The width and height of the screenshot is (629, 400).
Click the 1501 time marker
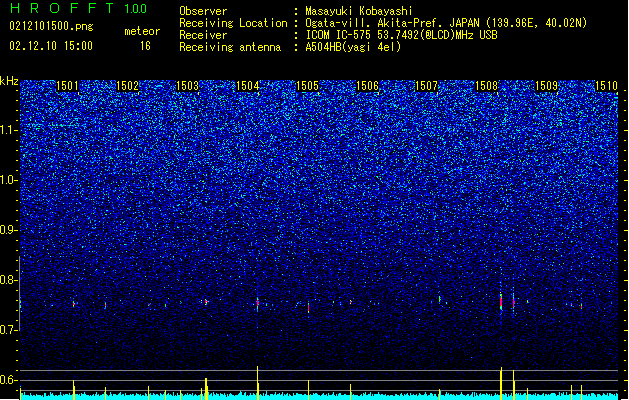point(67,85)
